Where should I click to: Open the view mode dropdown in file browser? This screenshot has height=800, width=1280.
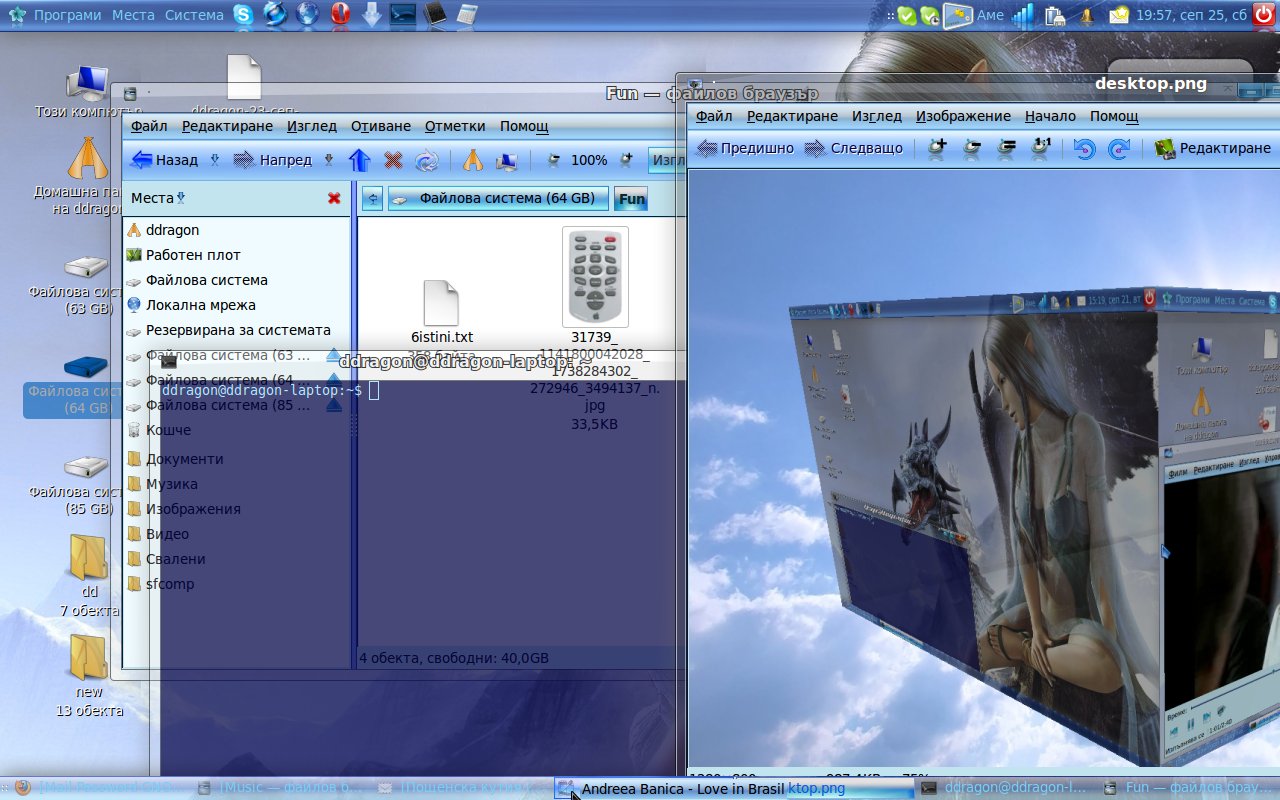(666, 160)
